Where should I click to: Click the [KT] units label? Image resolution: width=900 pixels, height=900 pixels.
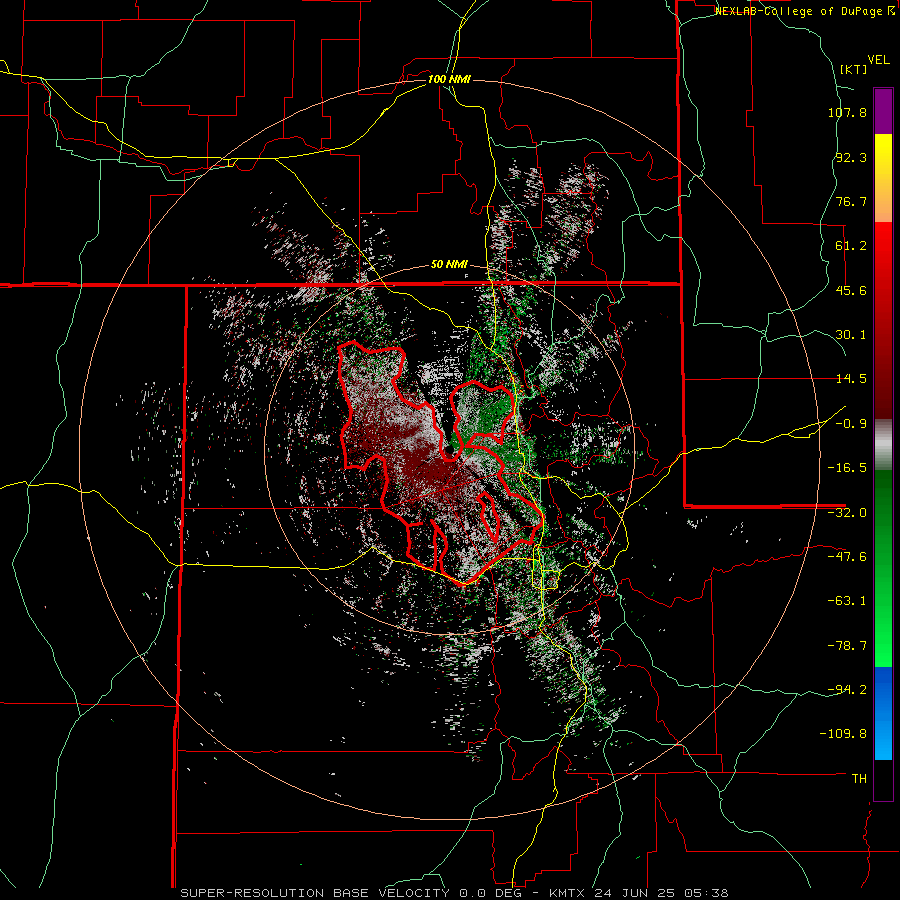pyautogui.click(x=853, y=69)
